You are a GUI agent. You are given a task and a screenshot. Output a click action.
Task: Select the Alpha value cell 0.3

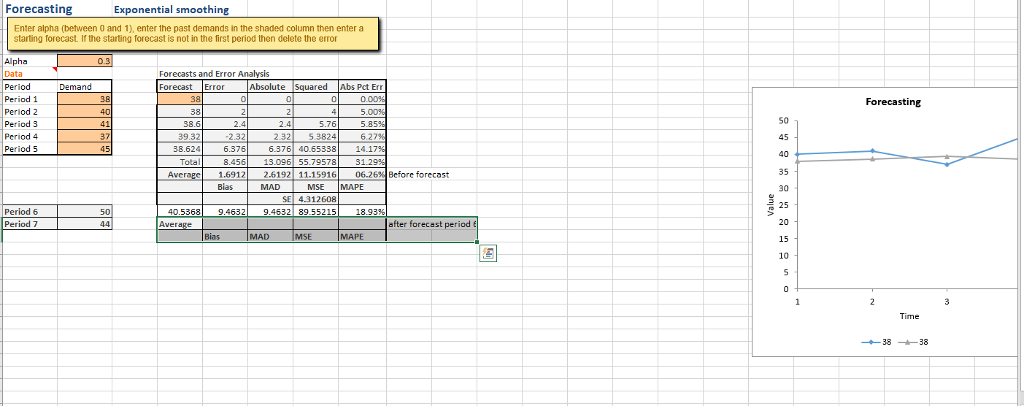pos(85,61)
